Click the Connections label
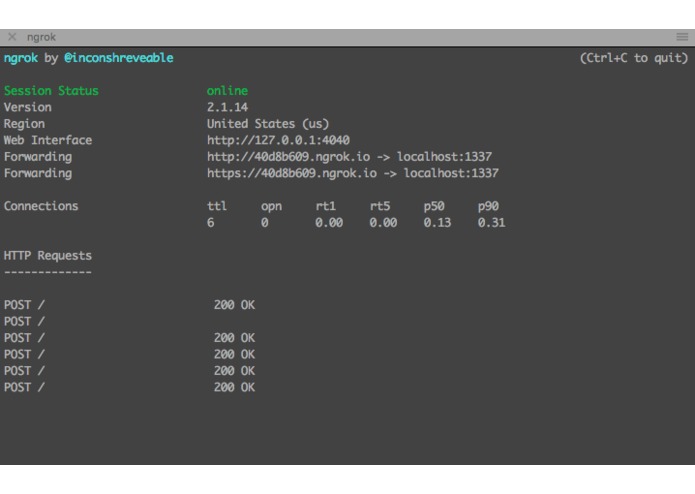 [41, 206]
